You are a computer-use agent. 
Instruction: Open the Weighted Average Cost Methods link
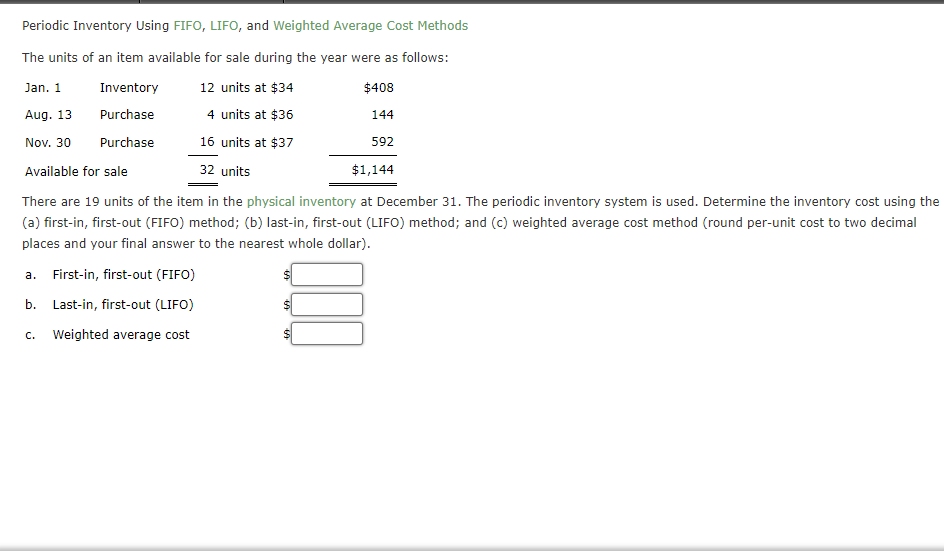(x=370, y=26)
